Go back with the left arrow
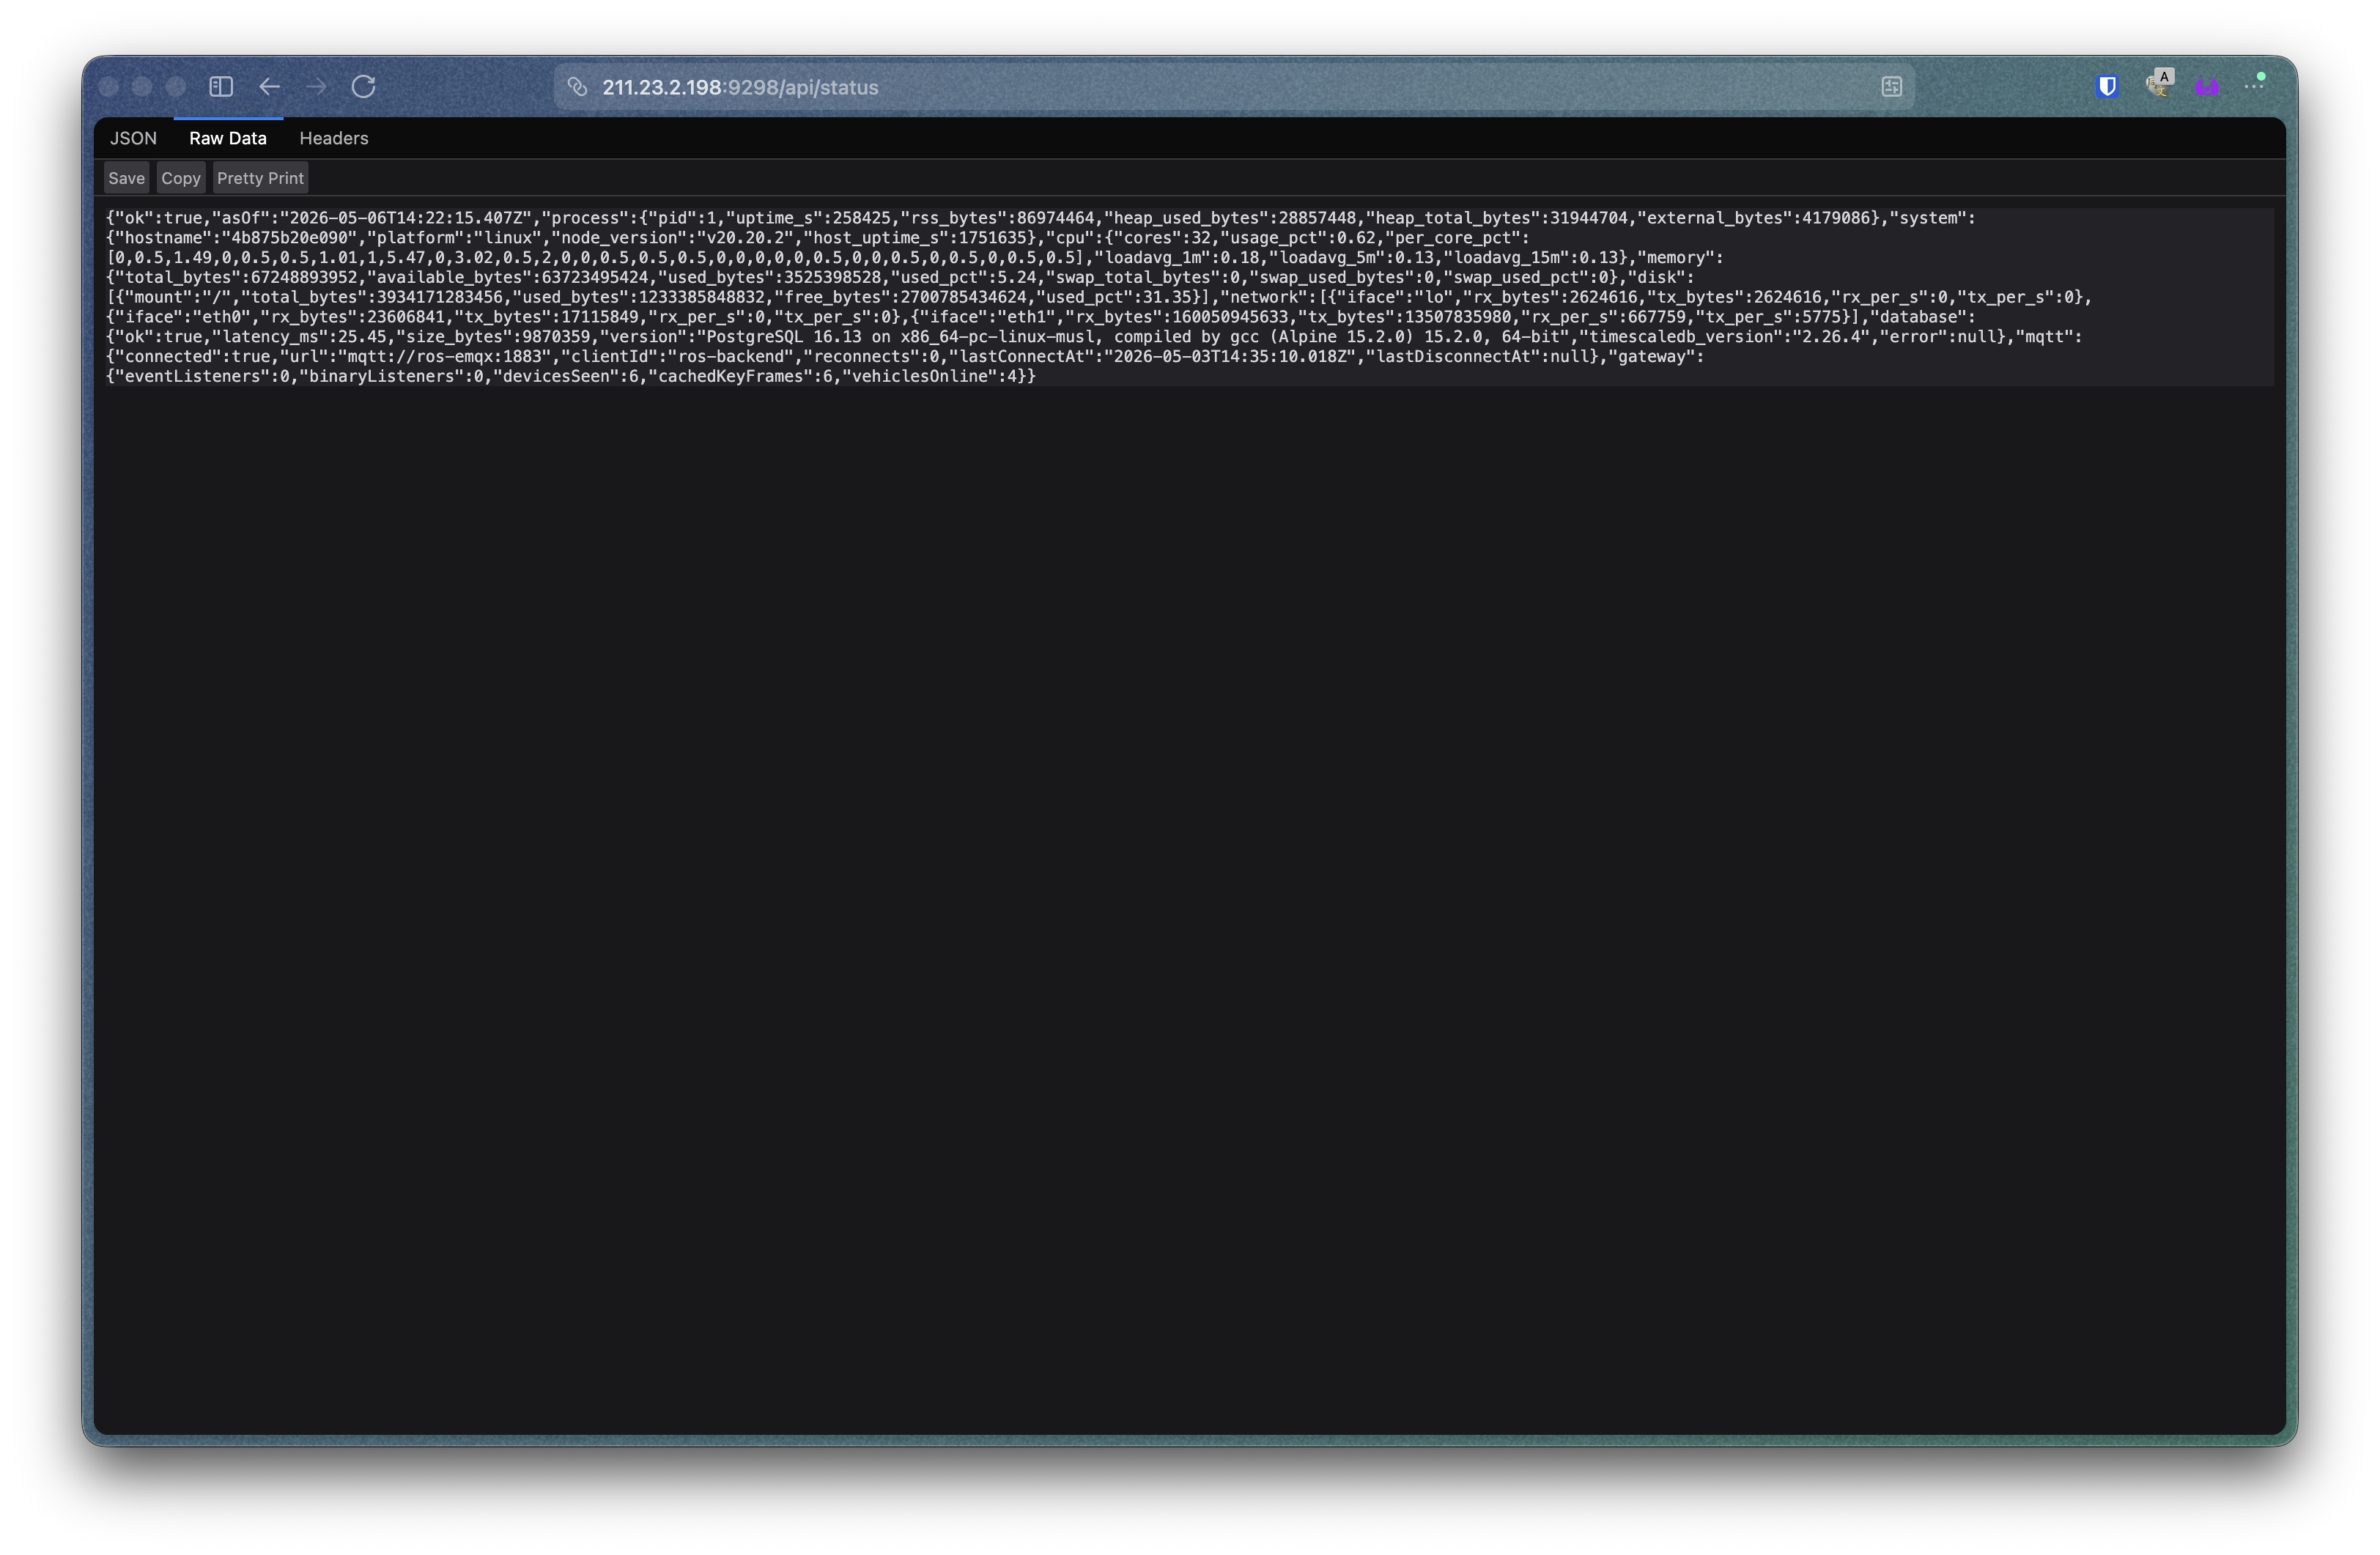Viewport: 2380px width, 1555px height. pyautogui.click(x=269, y=87)
